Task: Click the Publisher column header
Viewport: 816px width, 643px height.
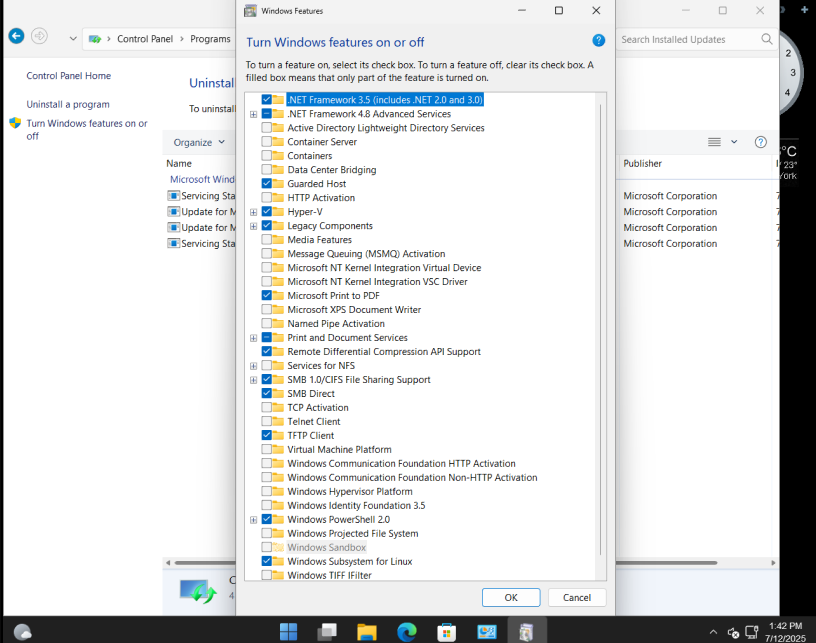Action: [642, 163]
